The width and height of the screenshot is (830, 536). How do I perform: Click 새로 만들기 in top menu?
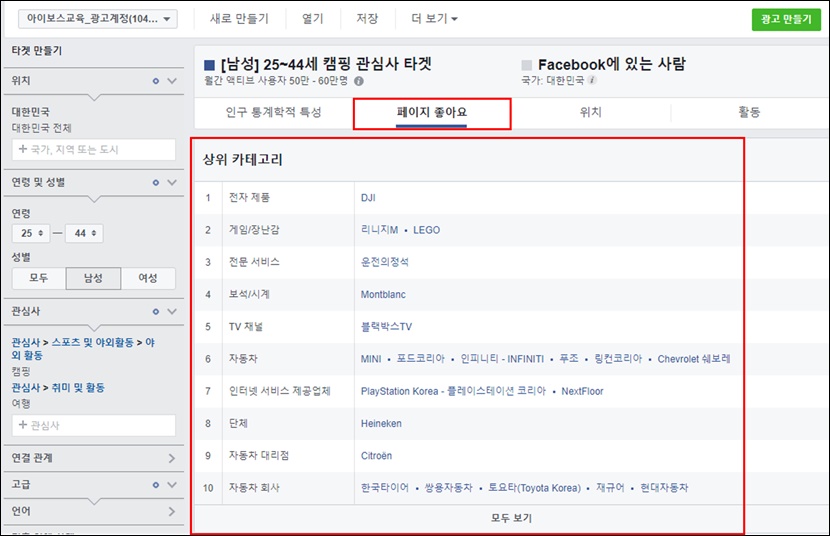pyautogui.click(x=239, y=19)
